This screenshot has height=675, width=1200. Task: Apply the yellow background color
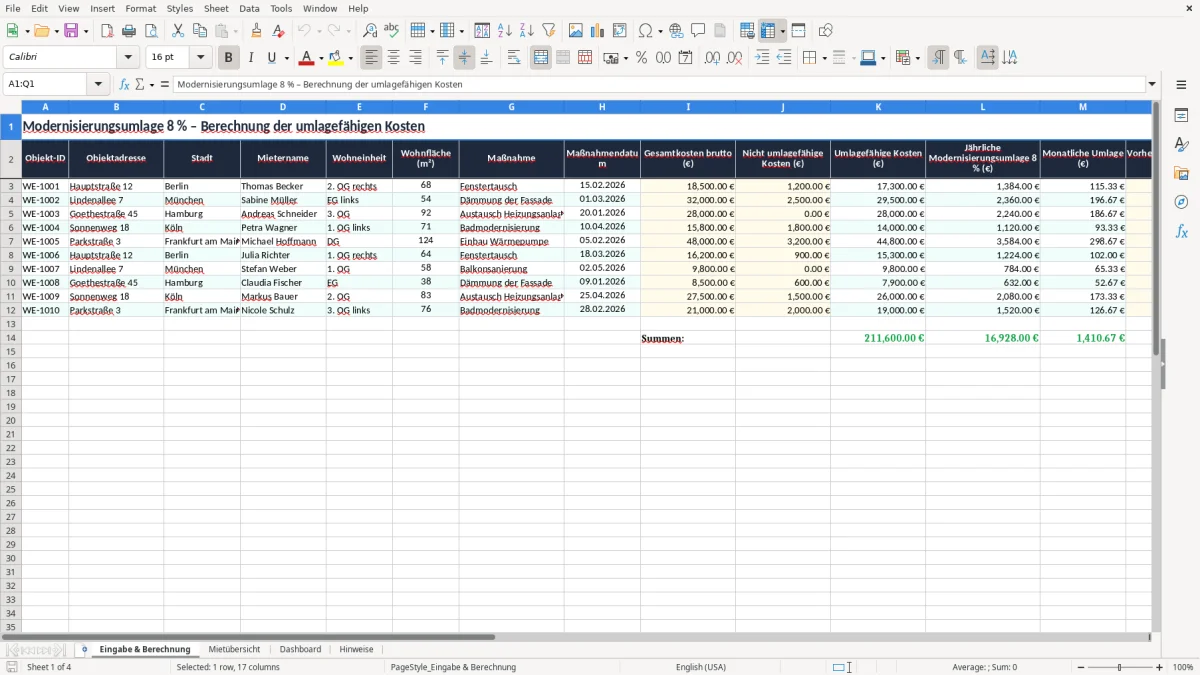point(336,58)
